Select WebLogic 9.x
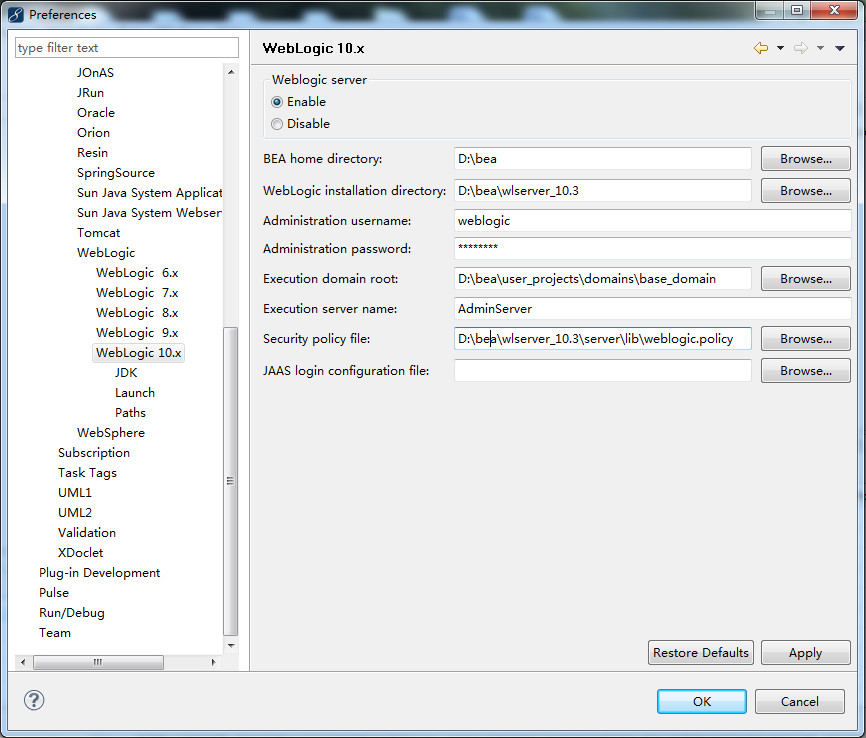The width and height of the screenshot is (866, 738). (137, 333)
